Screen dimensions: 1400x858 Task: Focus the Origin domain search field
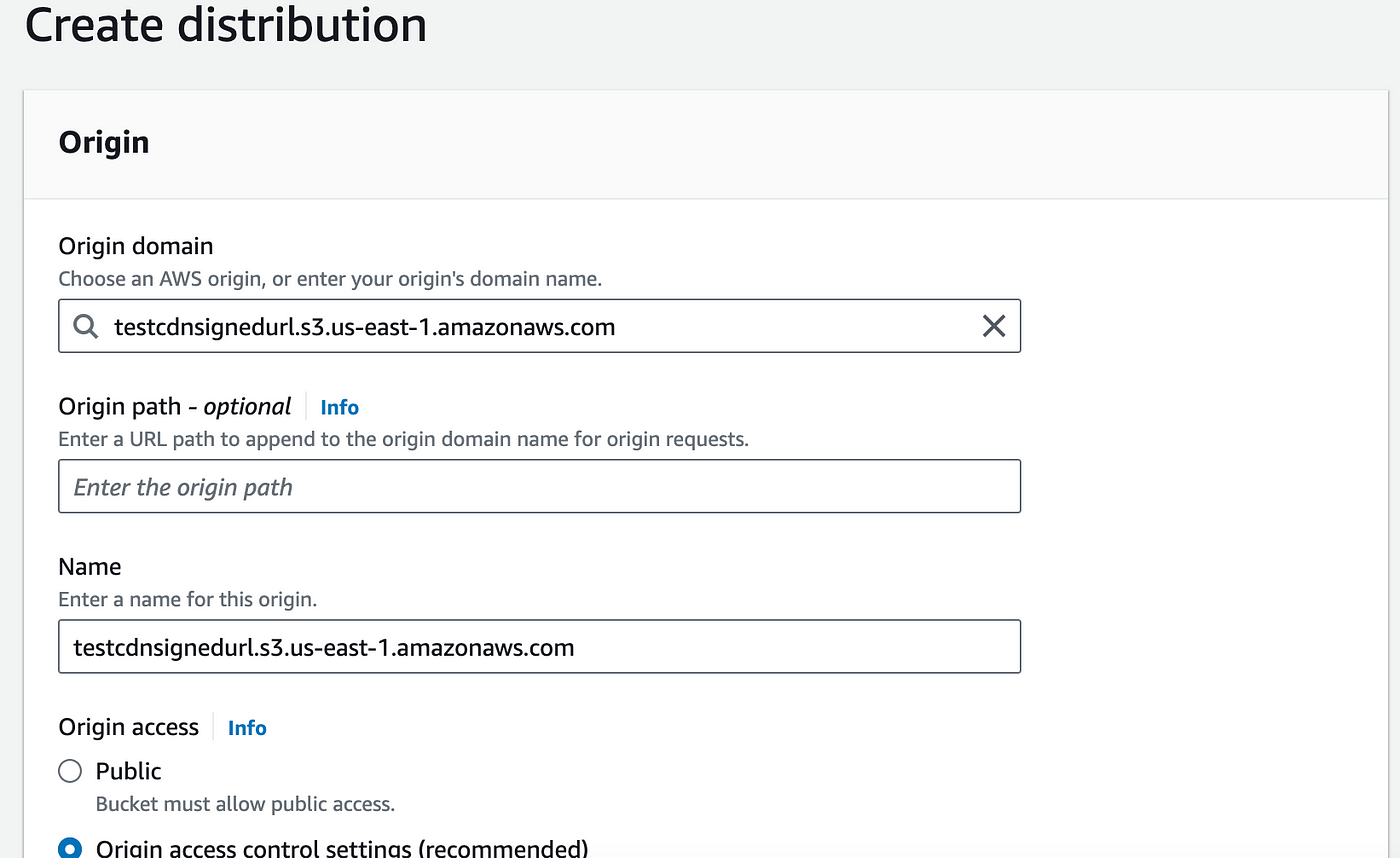tap(539, 326)
